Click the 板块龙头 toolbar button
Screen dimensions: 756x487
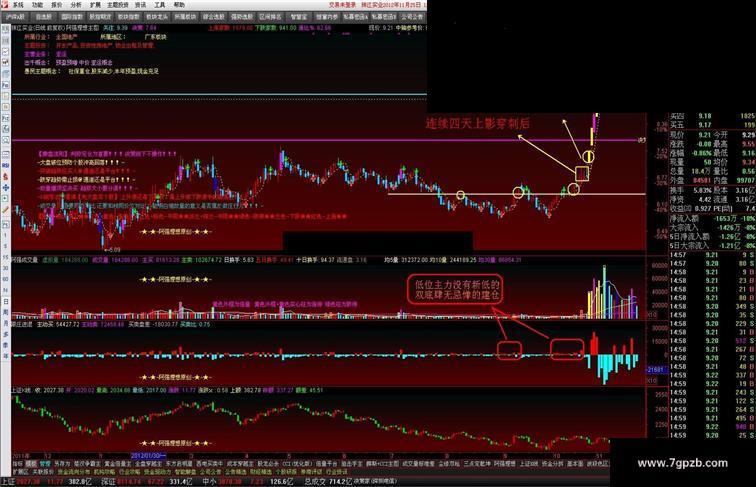click(157, 17)
